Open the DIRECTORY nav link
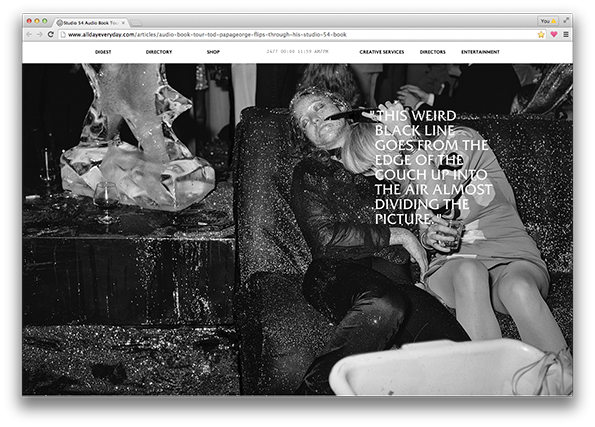This screenshot has height=427, width=595. coord(159,52)
